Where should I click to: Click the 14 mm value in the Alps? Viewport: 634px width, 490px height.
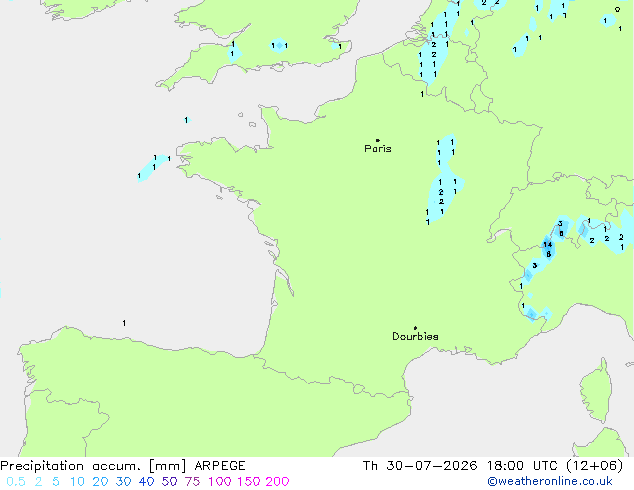[x=547, y=245]
